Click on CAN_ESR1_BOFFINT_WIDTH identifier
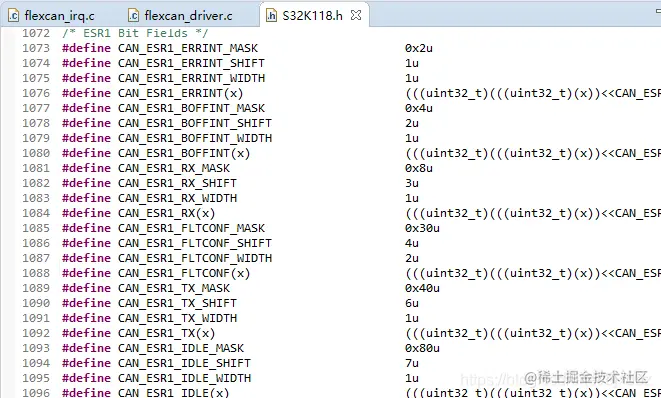 (195, 138)
